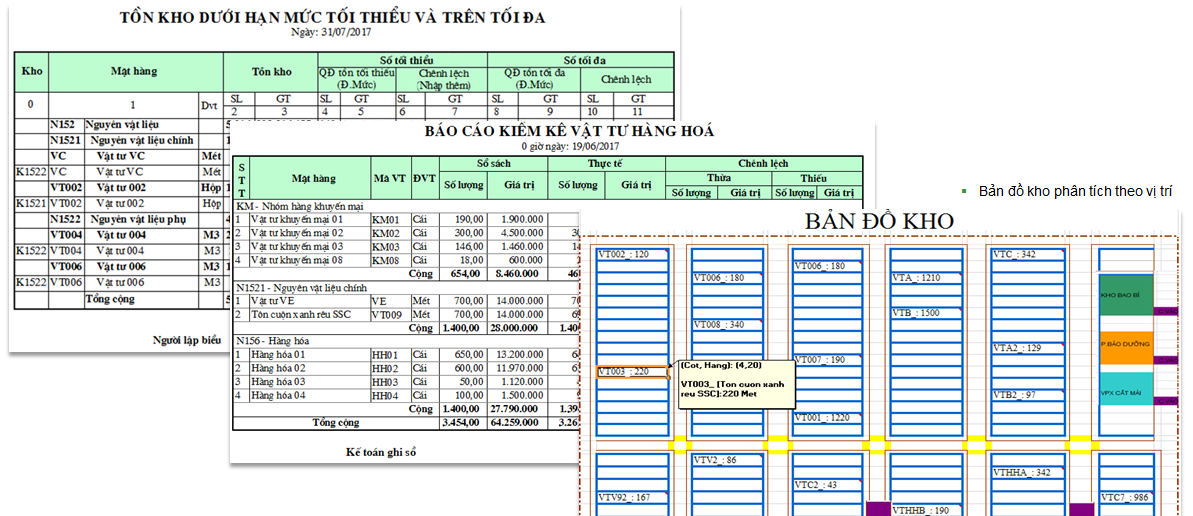1193x516 pixels.
Task: Select the HH02 code cell
Action: 390,368
